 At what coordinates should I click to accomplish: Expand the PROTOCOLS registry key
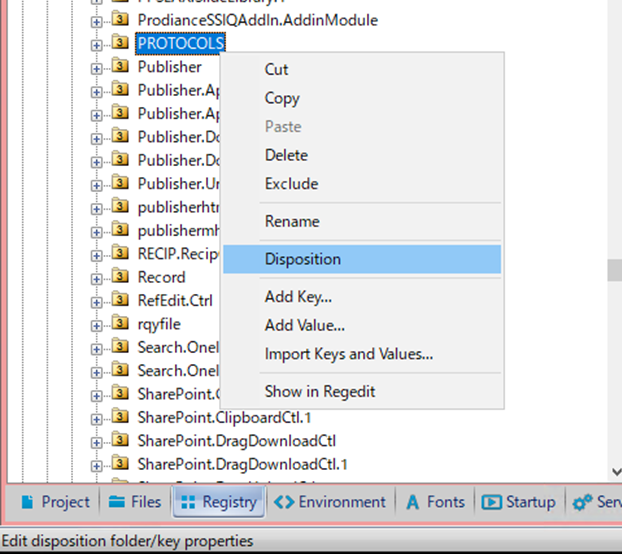97,44
